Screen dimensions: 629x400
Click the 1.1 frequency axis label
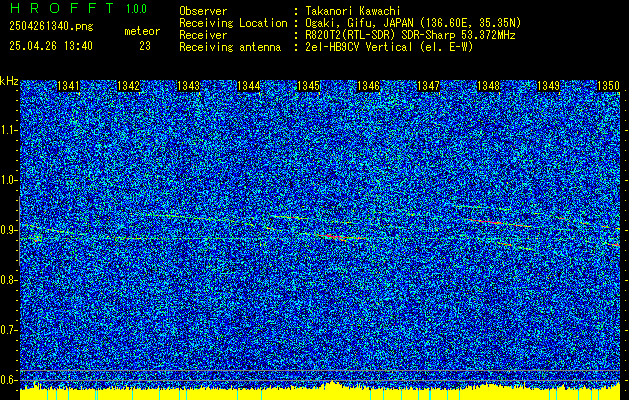[x=8, y=130]
